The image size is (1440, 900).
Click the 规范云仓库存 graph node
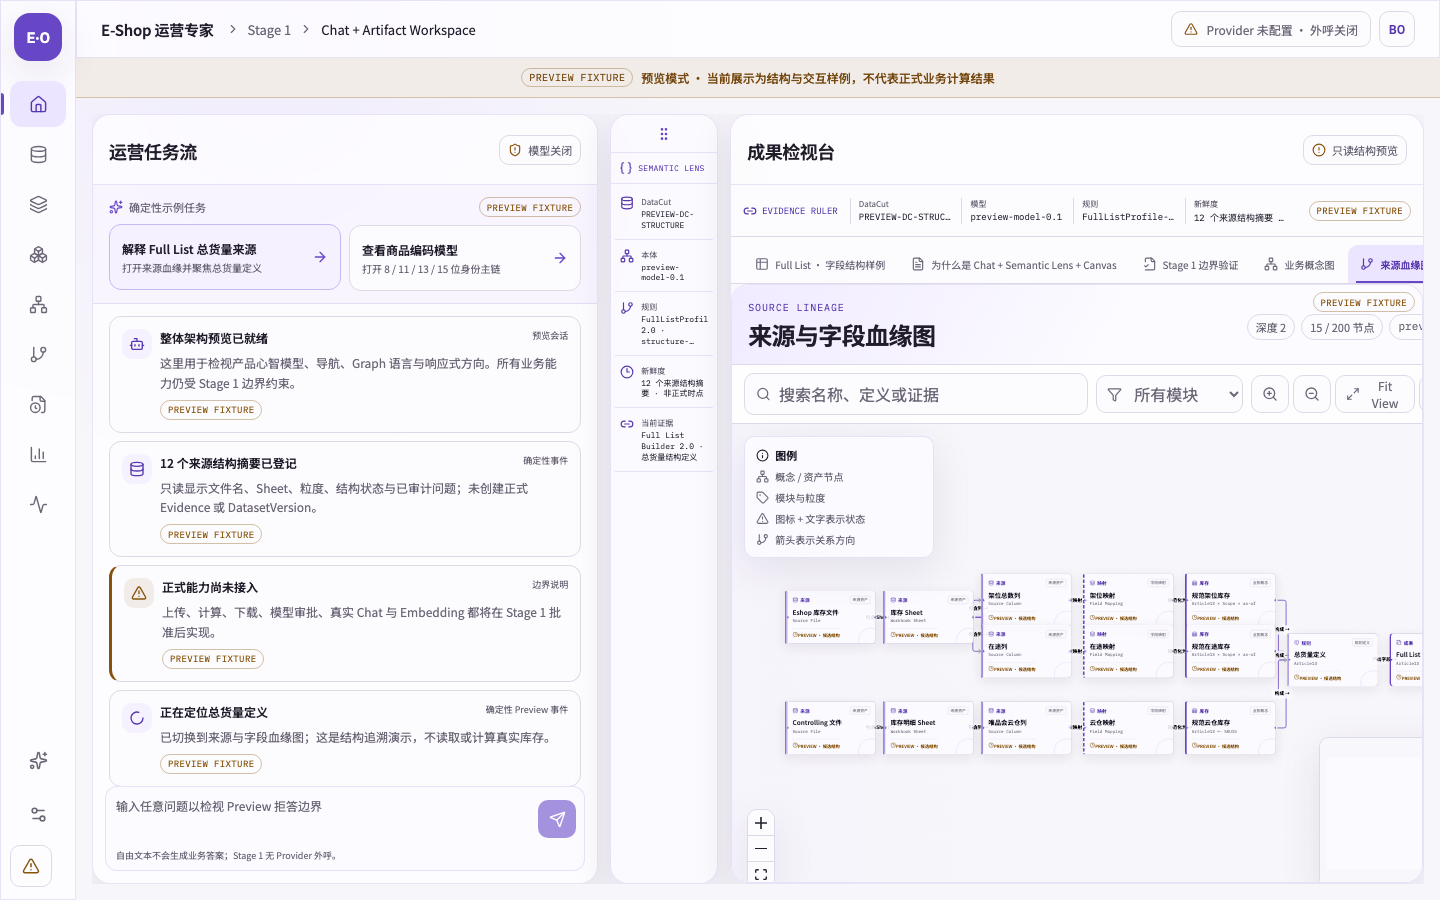(1230, 727)
